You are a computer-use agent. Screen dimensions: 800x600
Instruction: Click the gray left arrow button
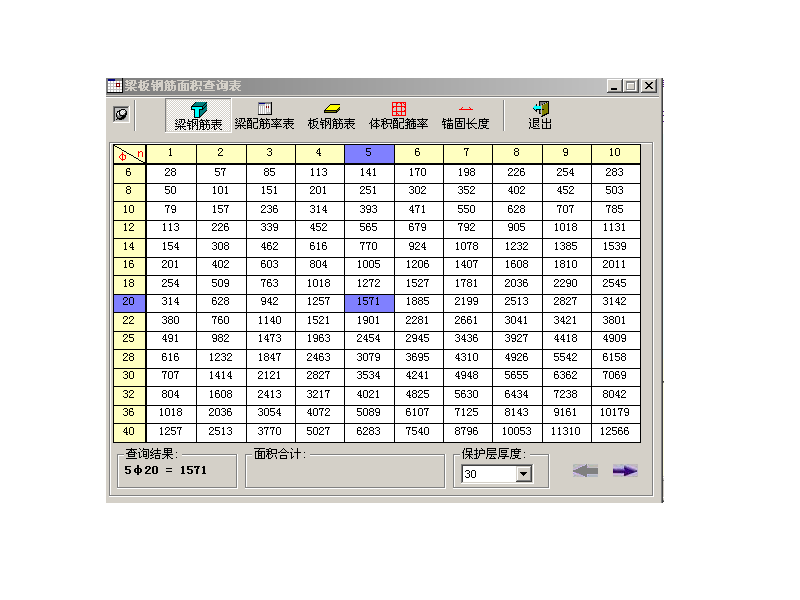585,470
